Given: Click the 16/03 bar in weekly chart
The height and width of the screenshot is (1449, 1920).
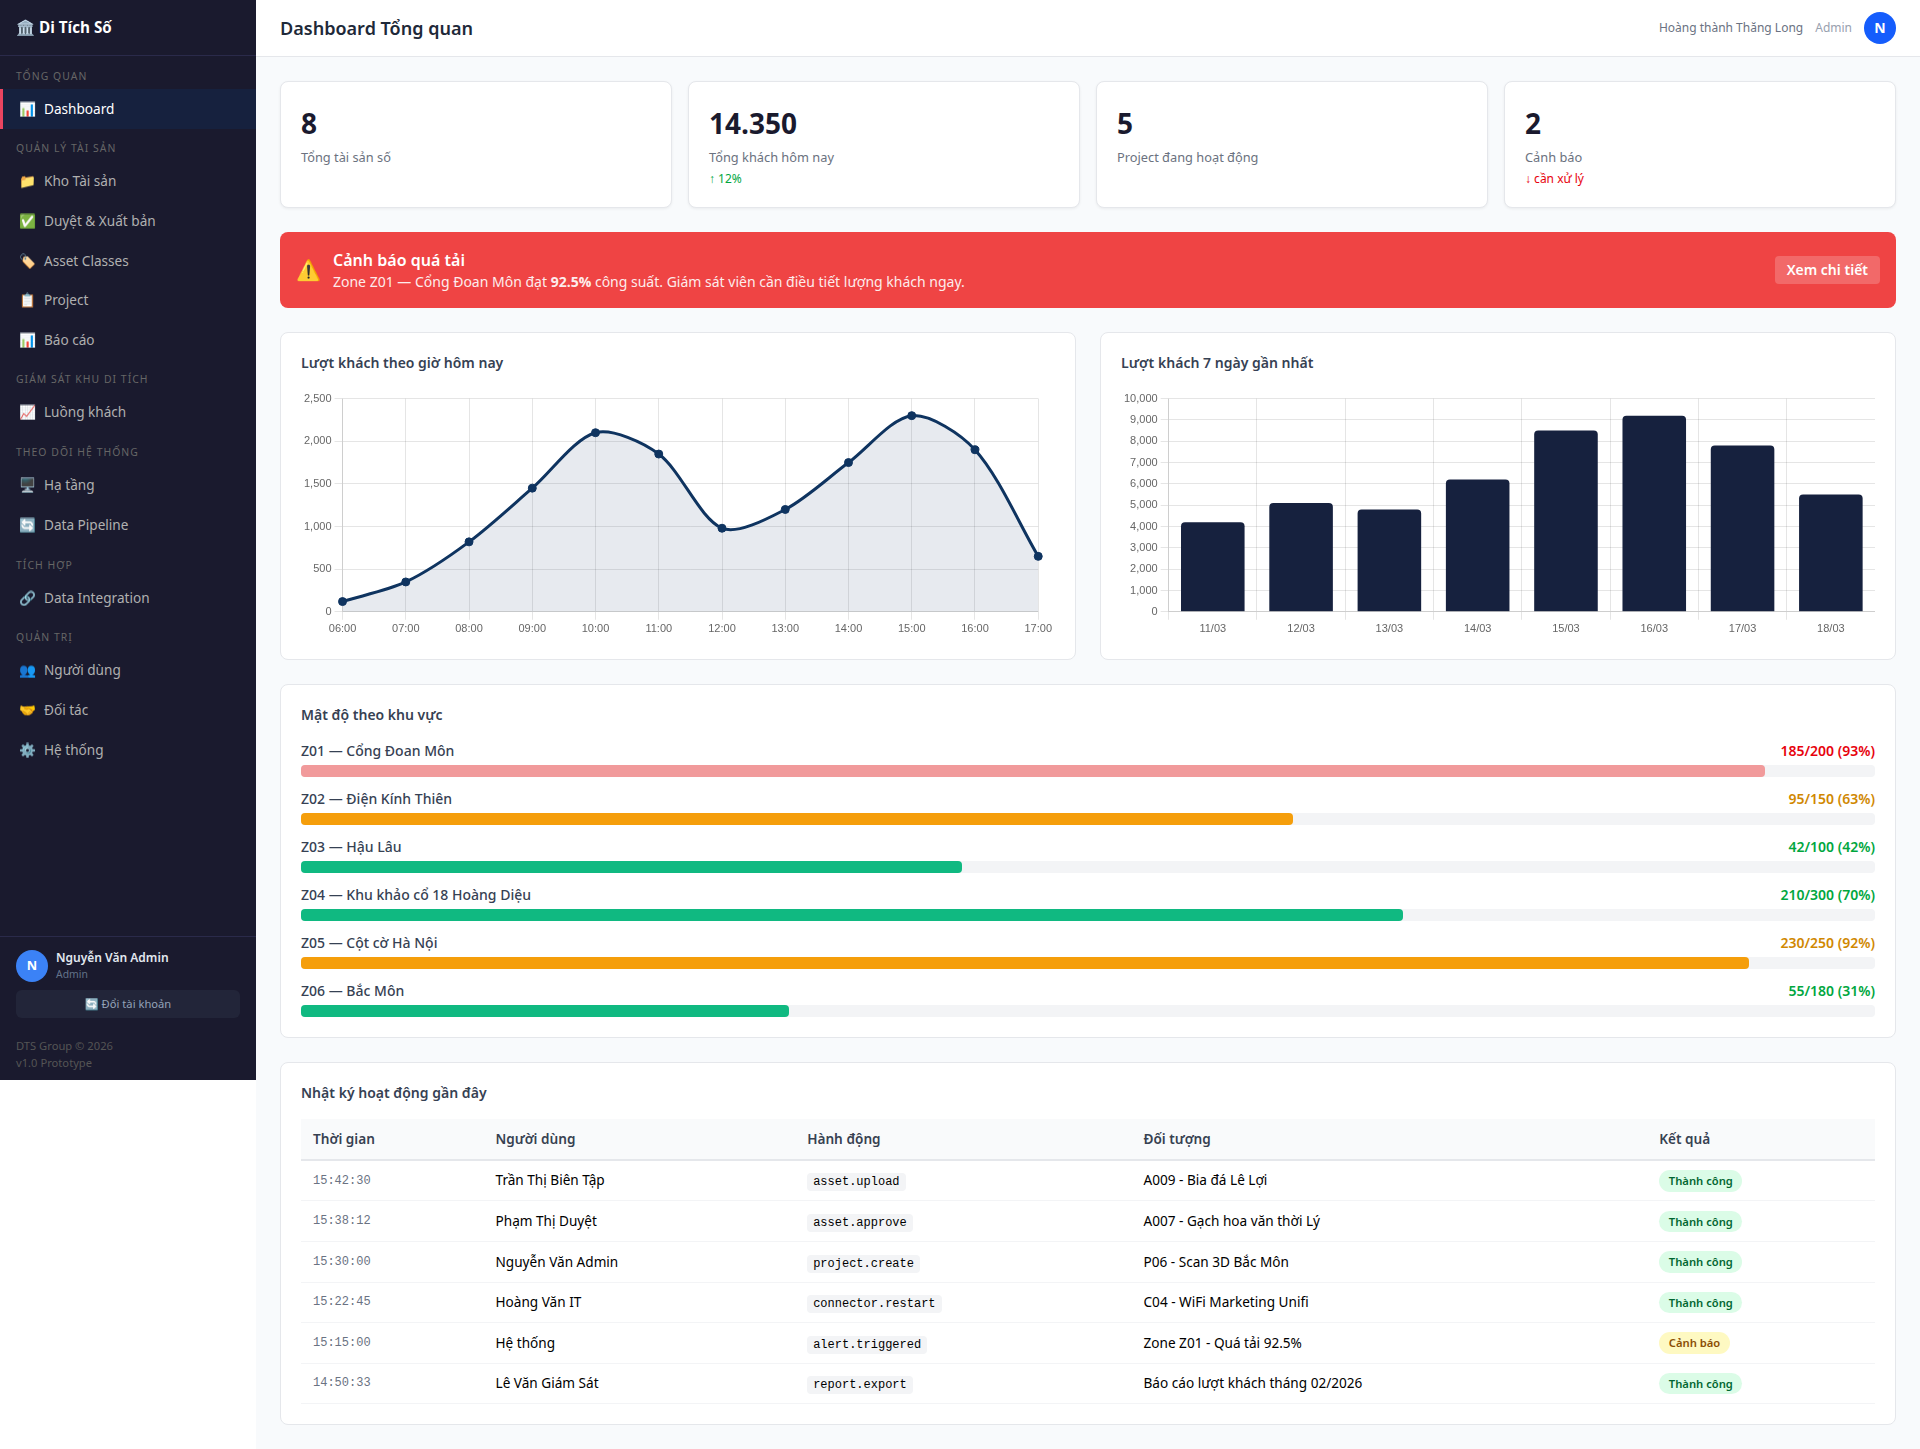Looking at the screenshot, I should (x=1653, y=513).
